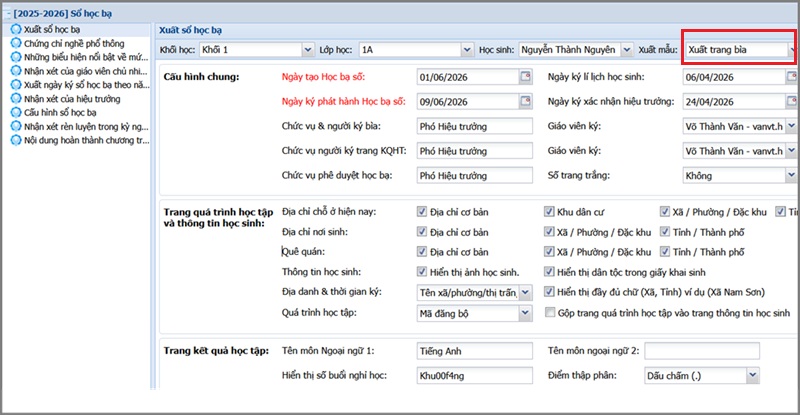Open 'Nhận xét rèn luyện trong kỳ ng...' sidebar entry
Image resolution: width=800 pixels, height=415 pixels.
pos(86,126)
